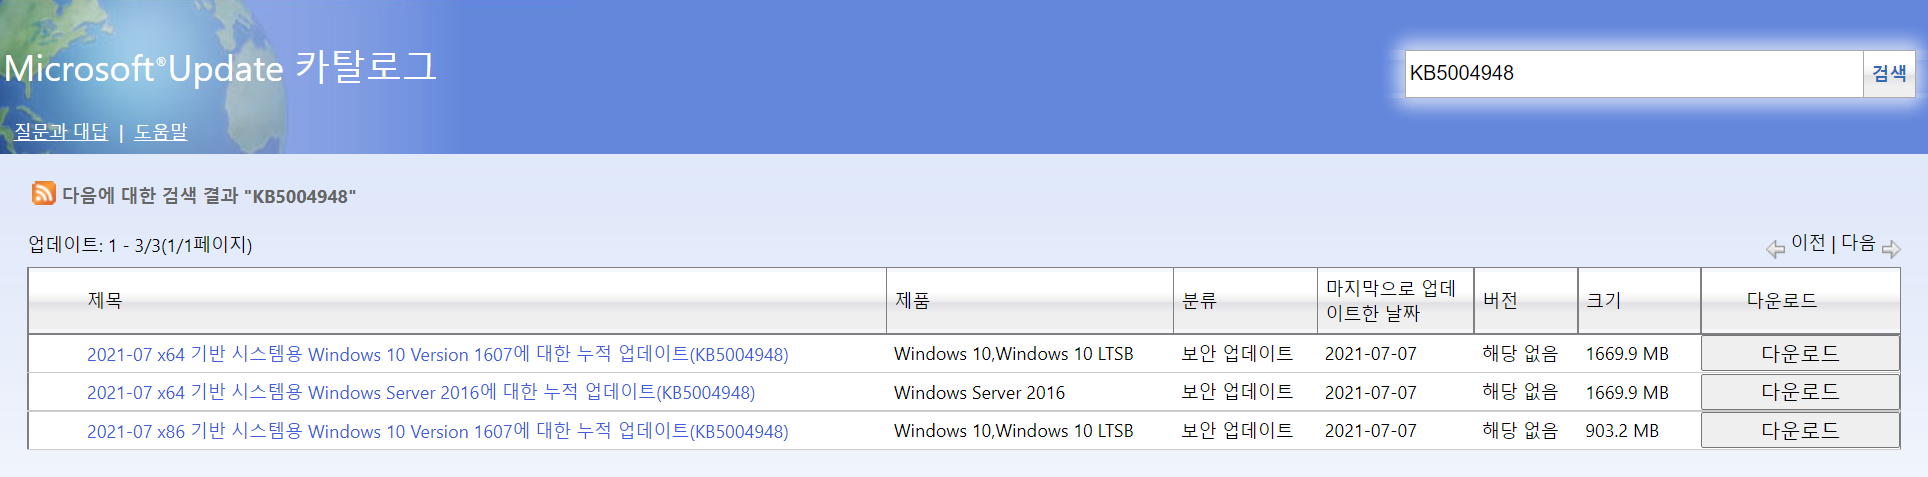Download the x64 Windows 10 1607 update
This screenshot has height=477, width=1928.
1799,354
